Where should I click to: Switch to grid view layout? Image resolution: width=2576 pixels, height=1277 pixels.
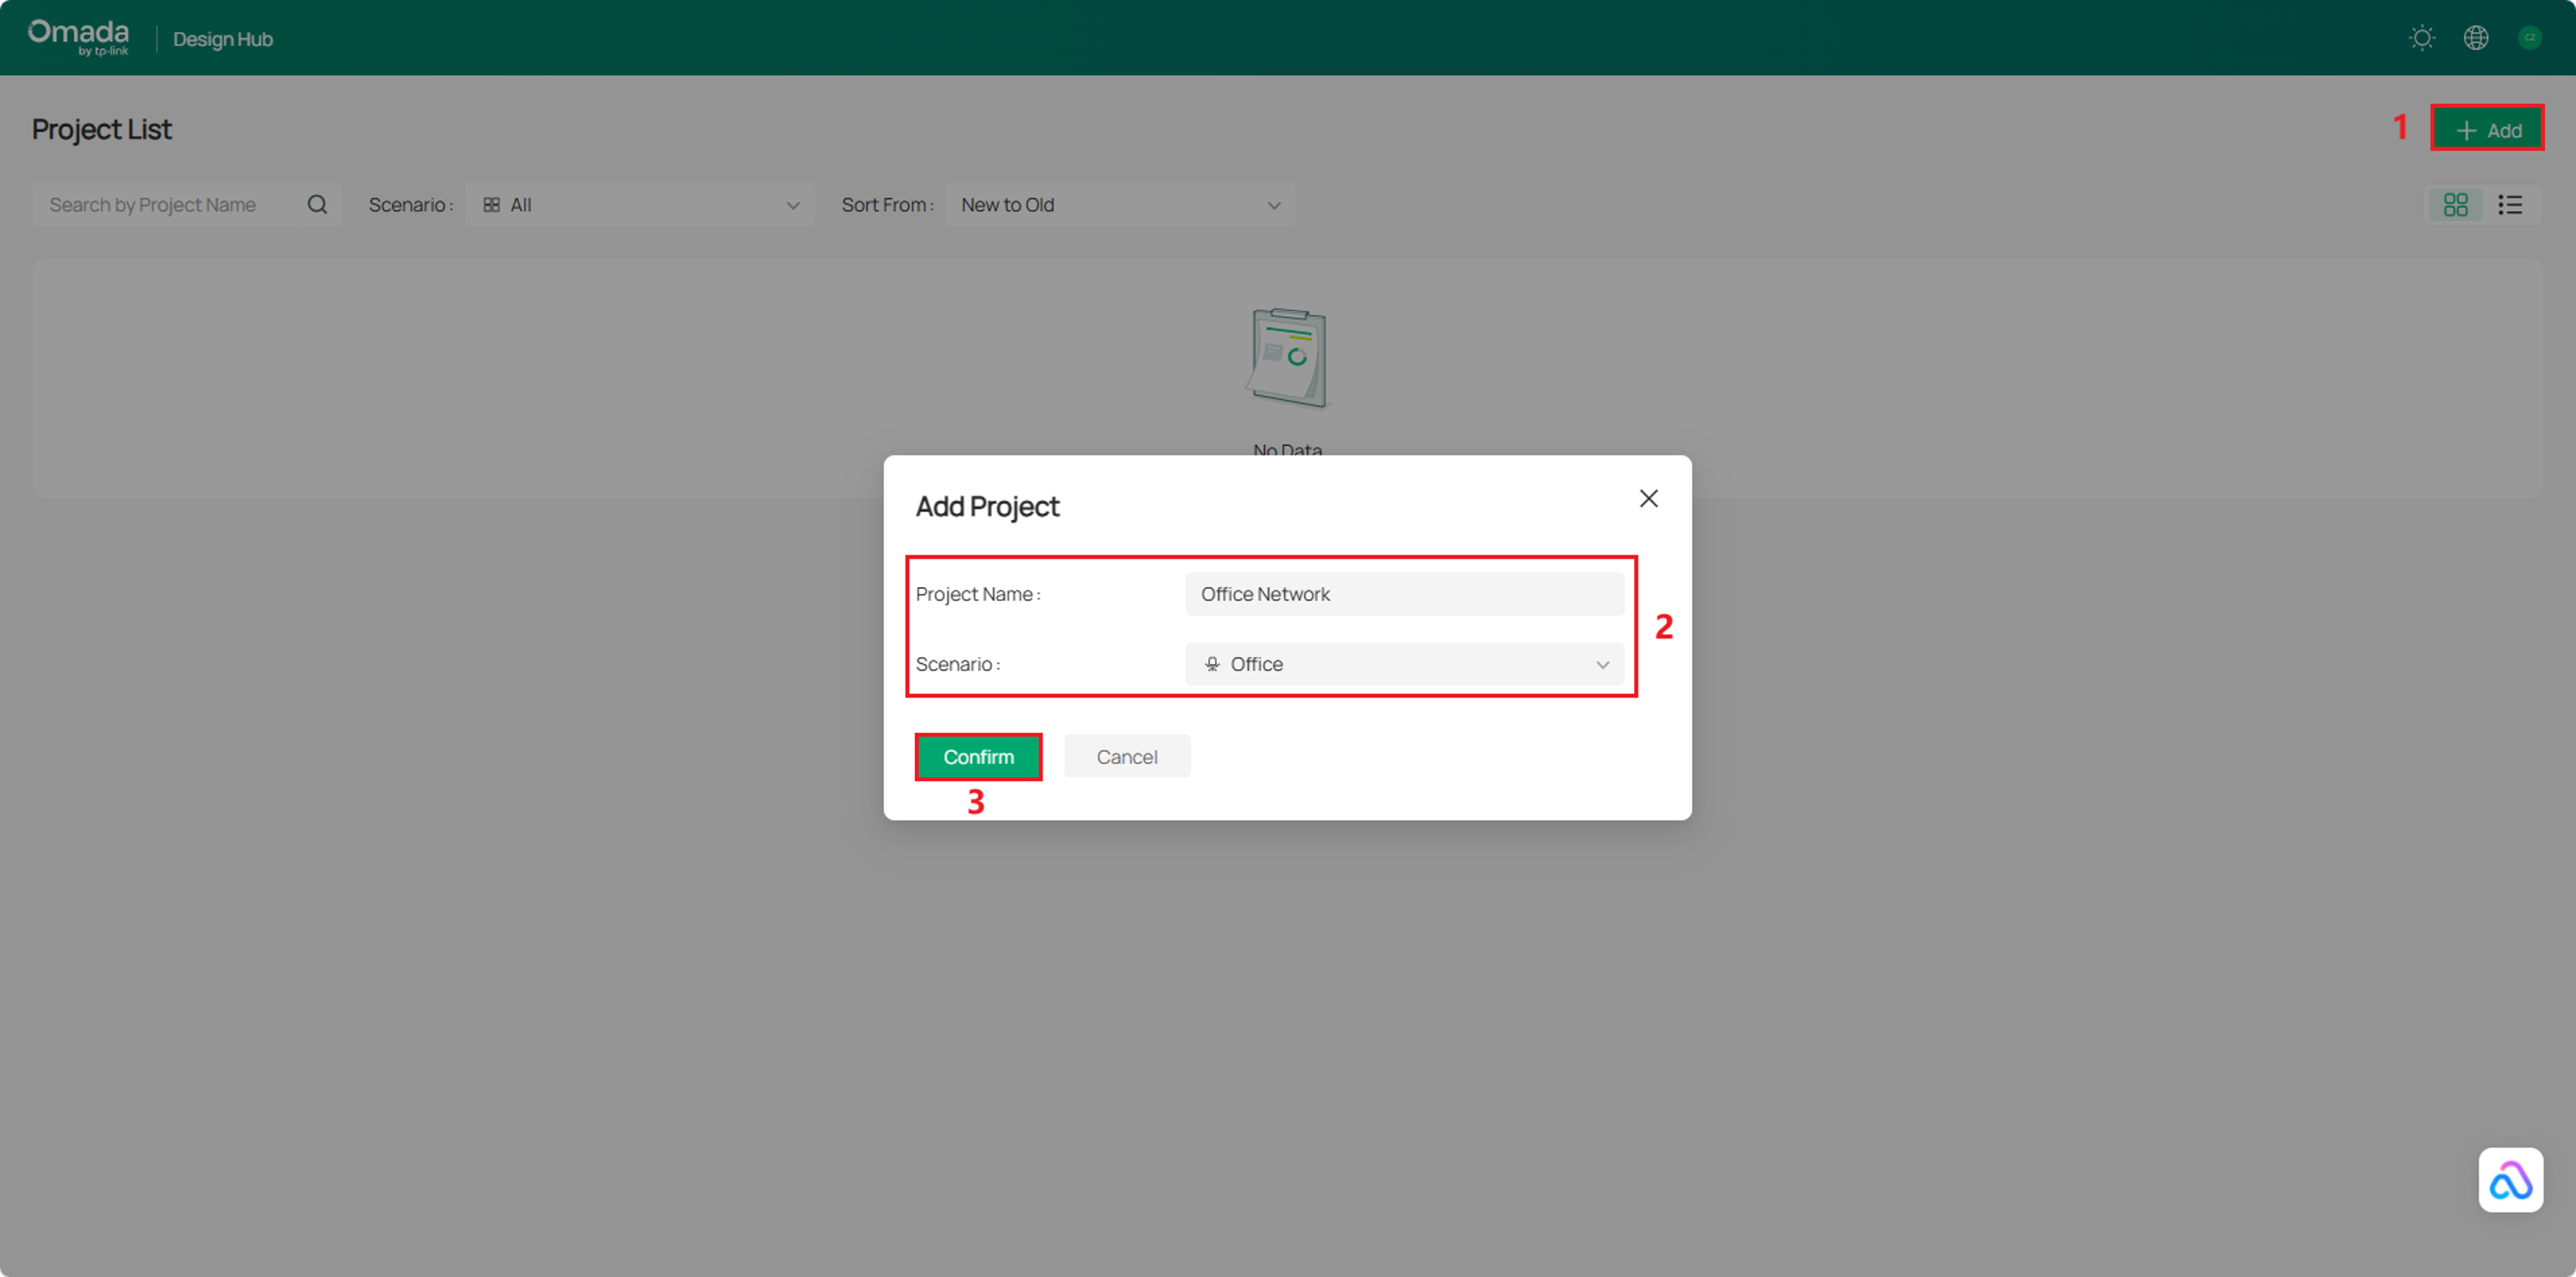click(x=2456, y=204)
